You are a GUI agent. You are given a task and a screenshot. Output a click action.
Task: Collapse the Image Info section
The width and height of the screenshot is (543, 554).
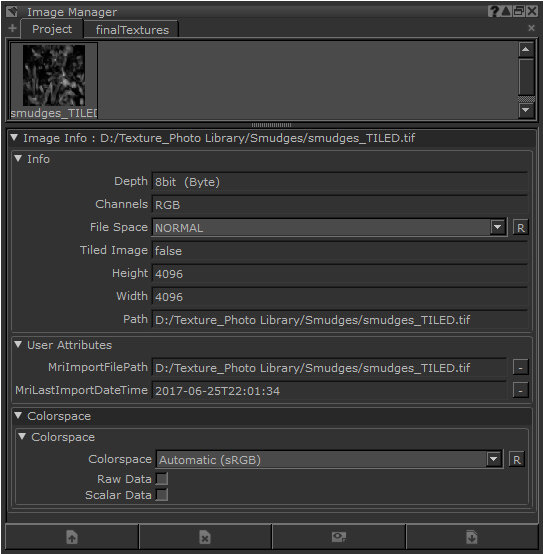(14, 137)
